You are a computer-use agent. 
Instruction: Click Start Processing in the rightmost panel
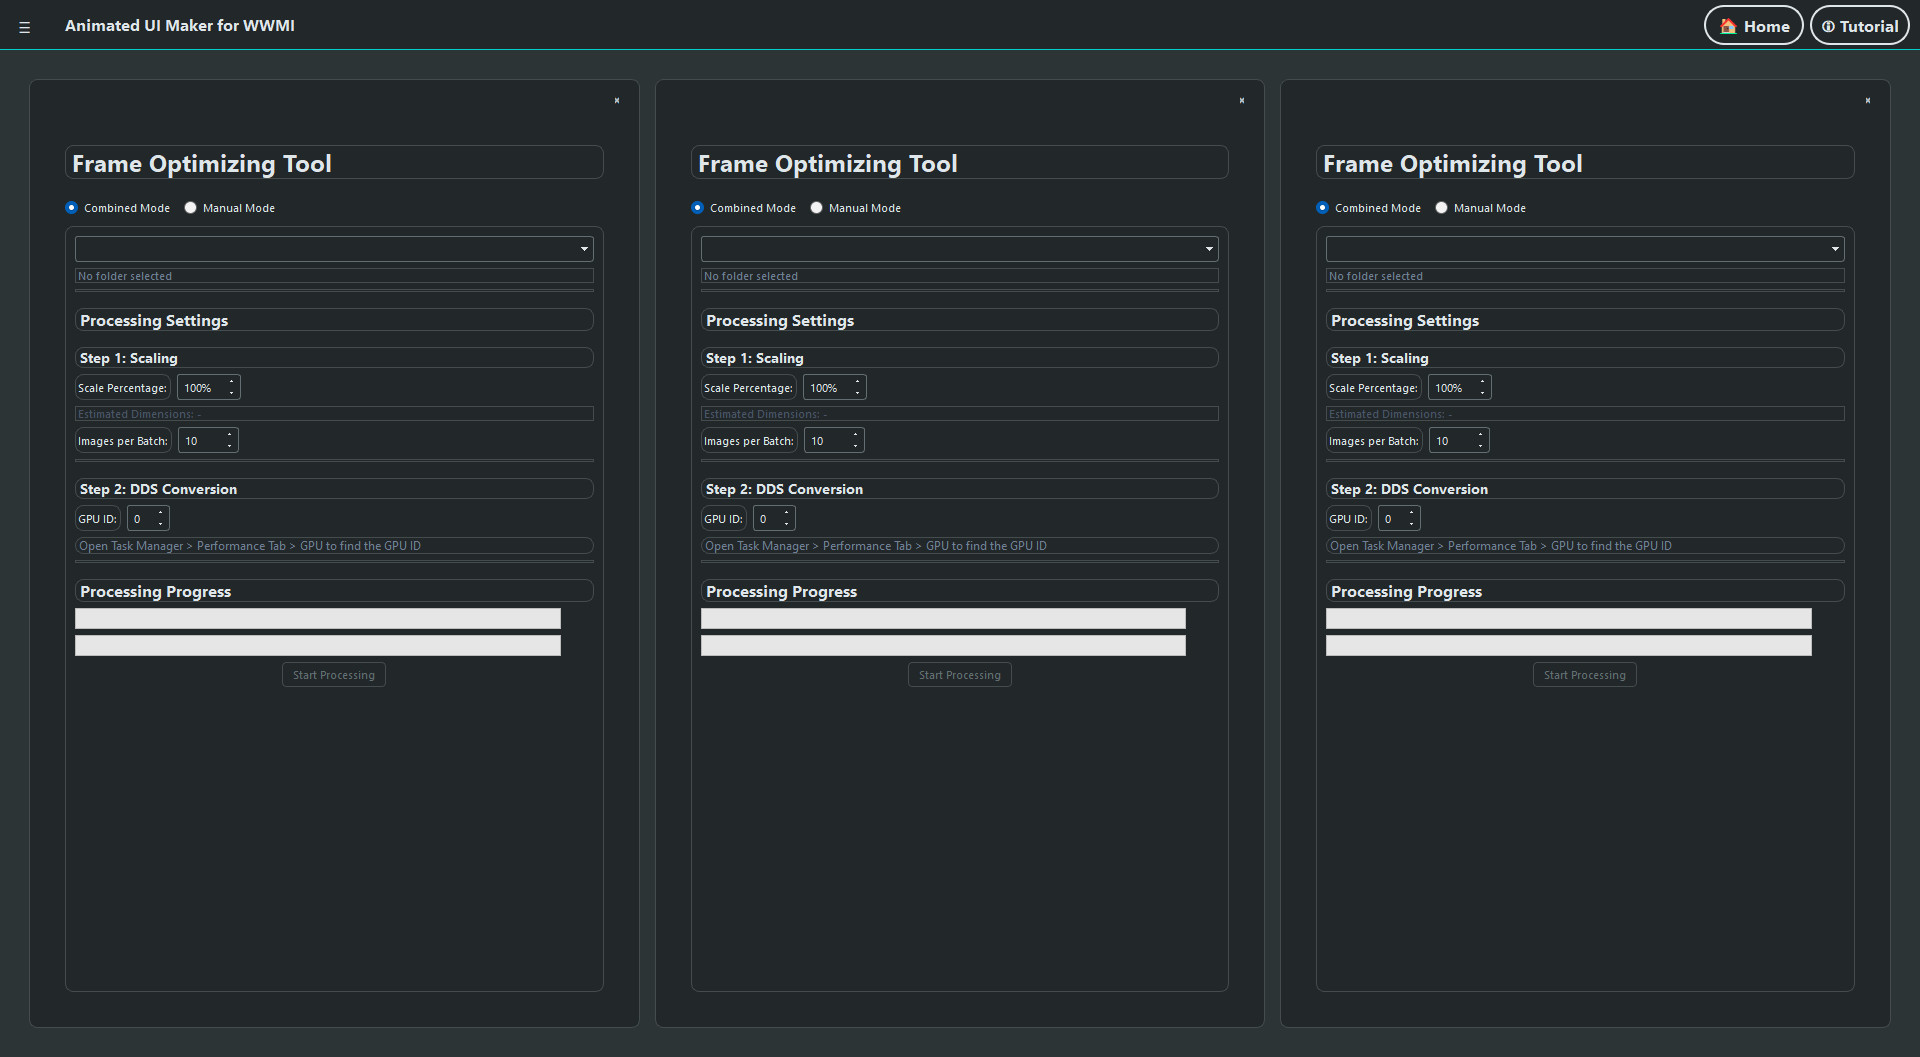click(1584, 675)
